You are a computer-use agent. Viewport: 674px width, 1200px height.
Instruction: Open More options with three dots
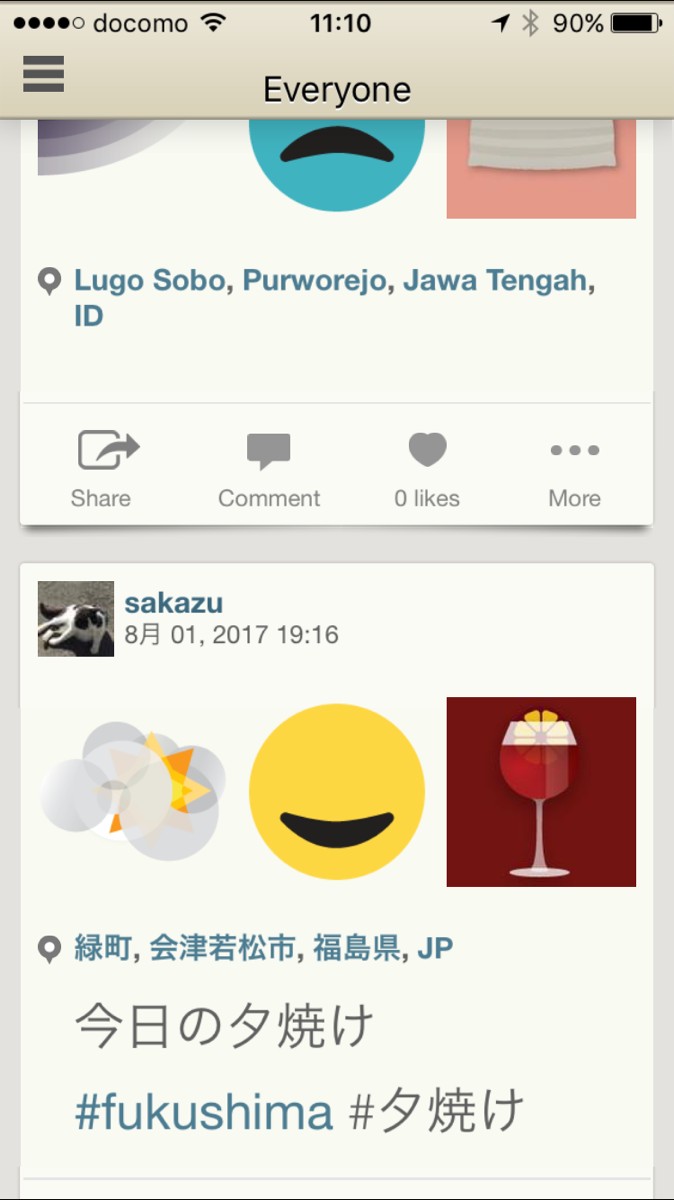pos(575,451)
